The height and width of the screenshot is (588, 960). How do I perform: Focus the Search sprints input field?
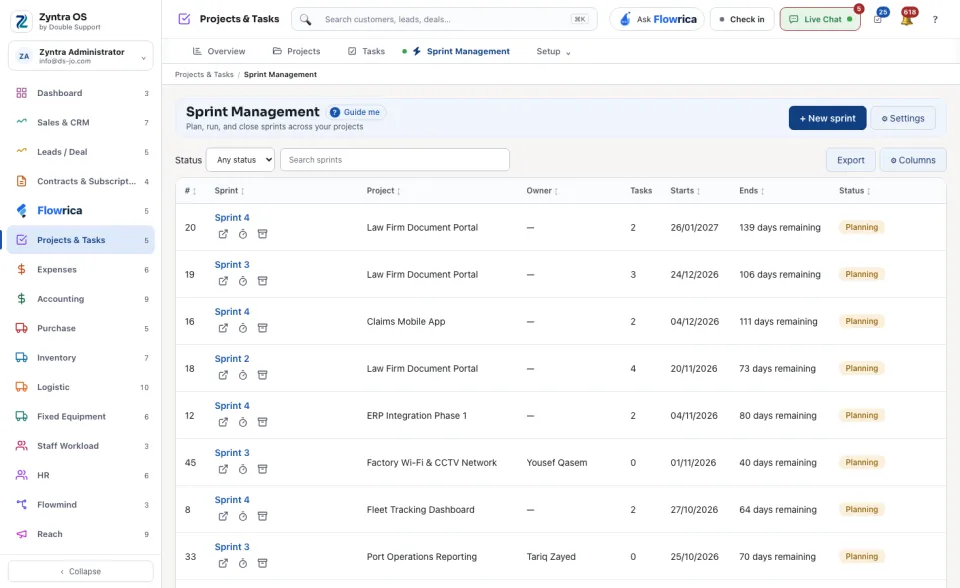(395, 160)
